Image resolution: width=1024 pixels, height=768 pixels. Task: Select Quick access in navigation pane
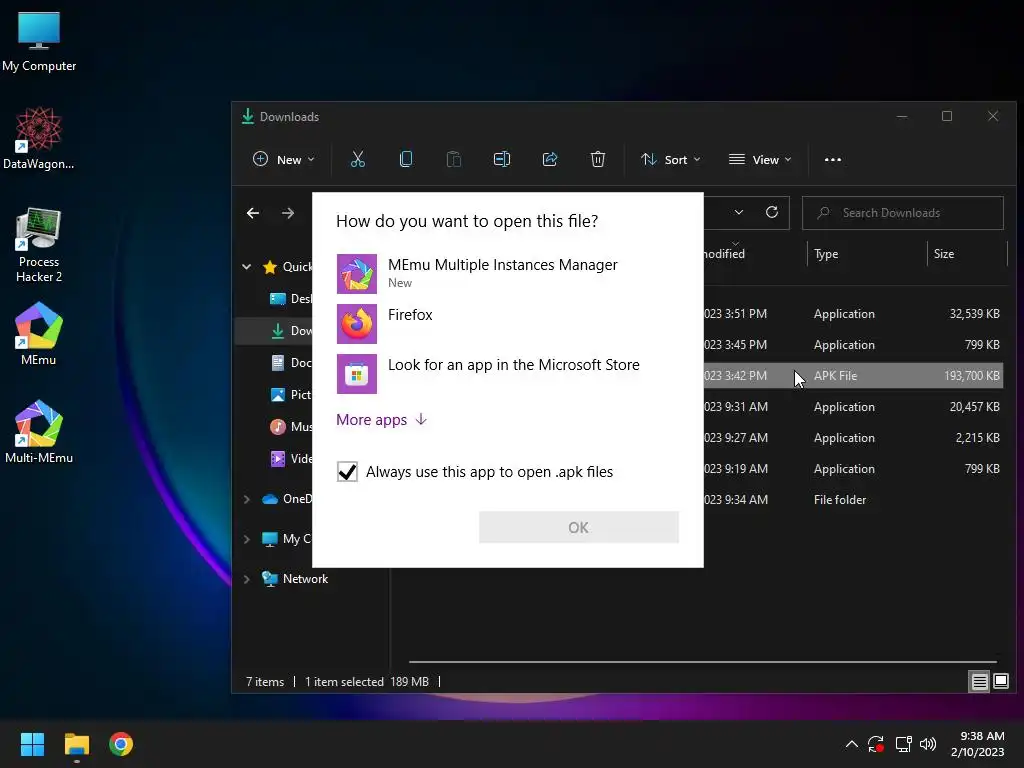(287, 266)
